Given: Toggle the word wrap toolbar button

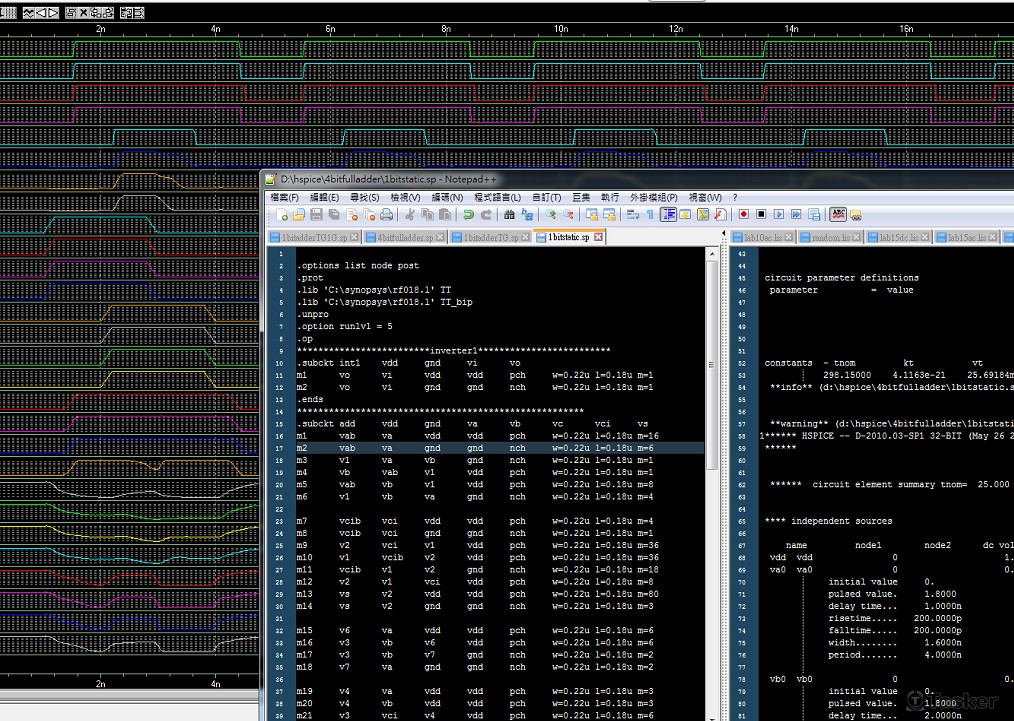Looking at the screenshot, I should click(632, 215).
